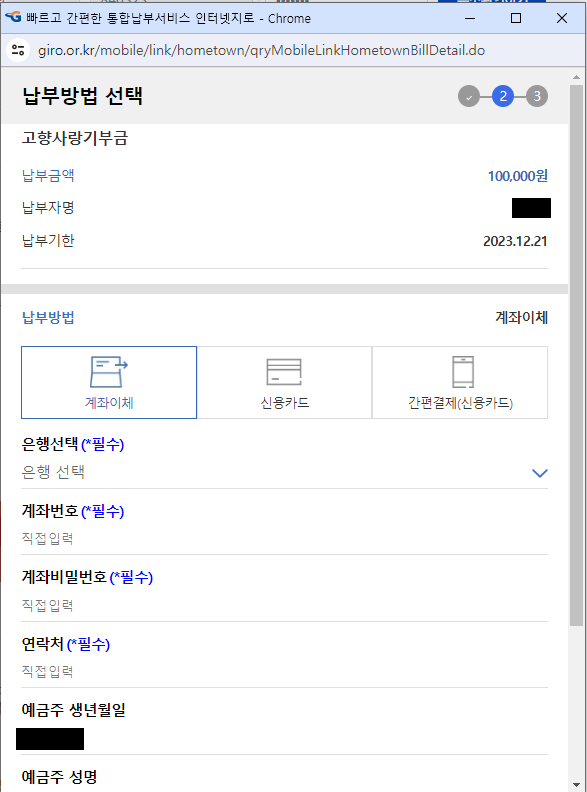Click the vertical scrollbar thumb
Viewport: 587px width, 792px height.
pyautogui.click(x=576, y=355)
